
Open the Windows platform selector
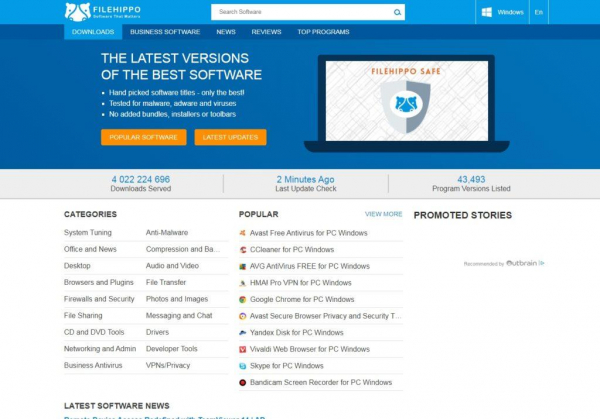coord(502,12)
